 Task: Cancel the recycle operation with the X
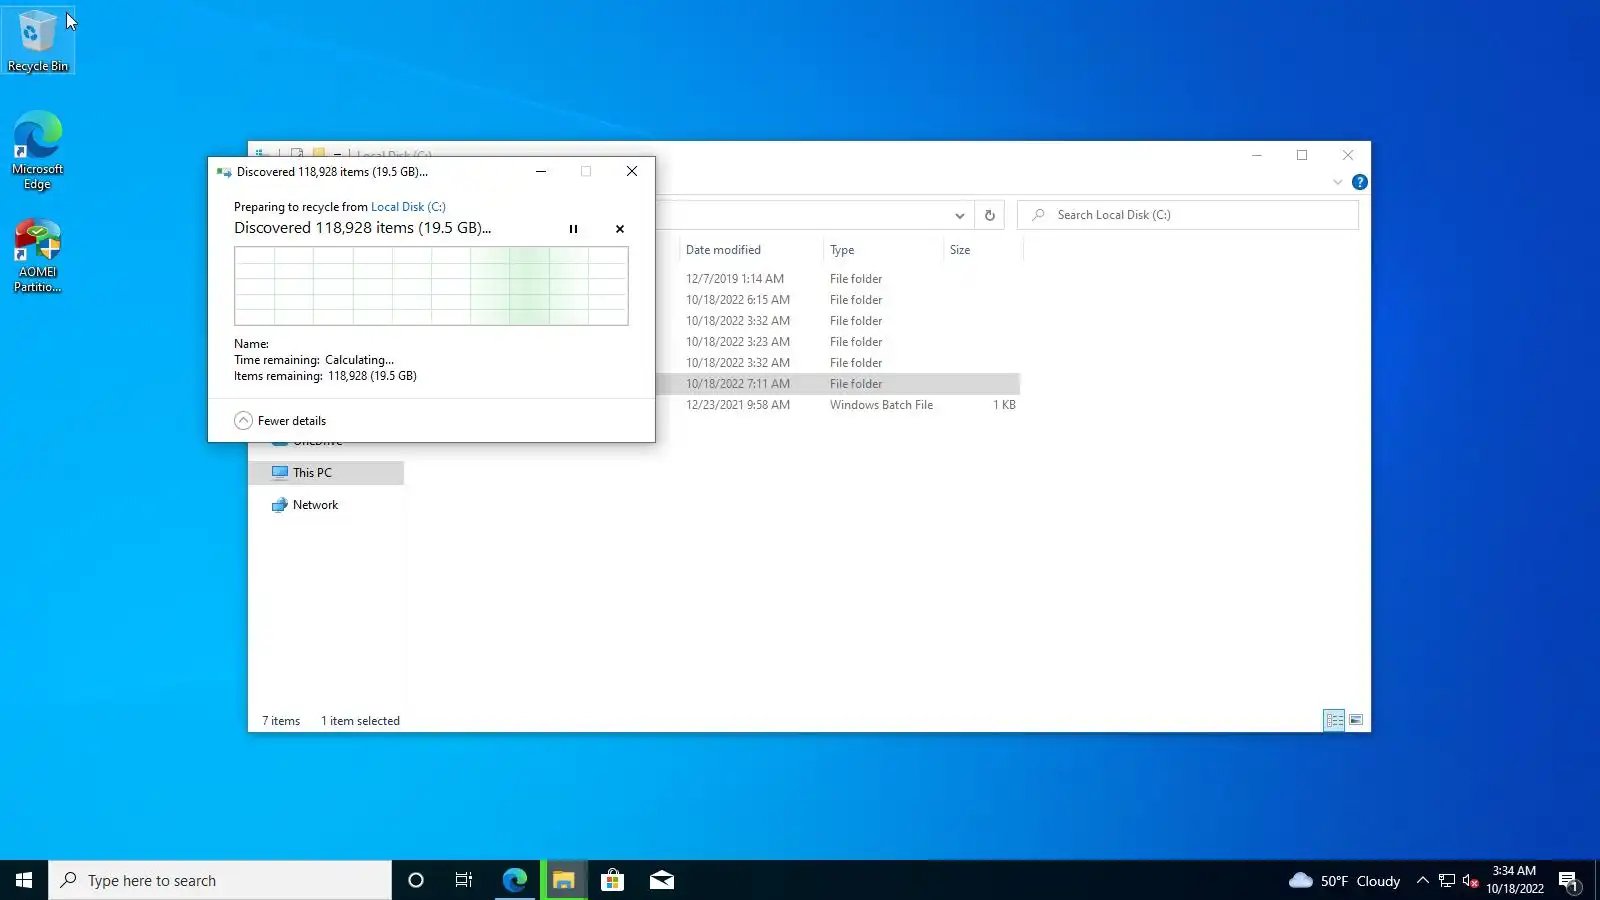[620, 229]
